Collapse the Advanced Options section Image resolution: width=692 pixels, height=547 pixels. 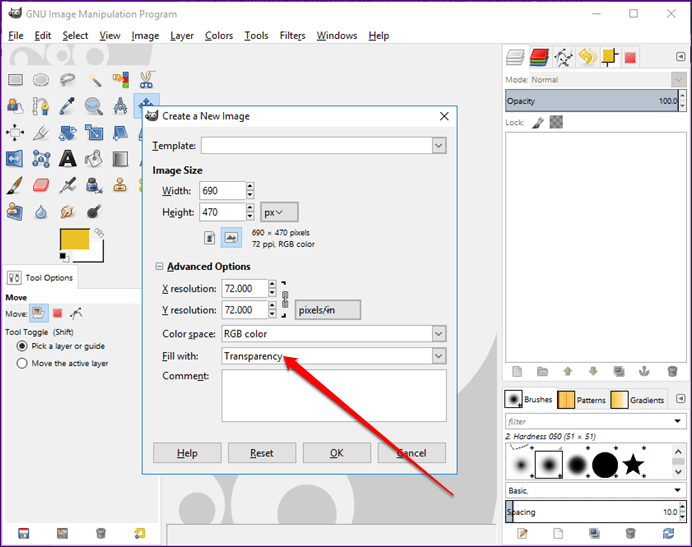click(159, 266)
